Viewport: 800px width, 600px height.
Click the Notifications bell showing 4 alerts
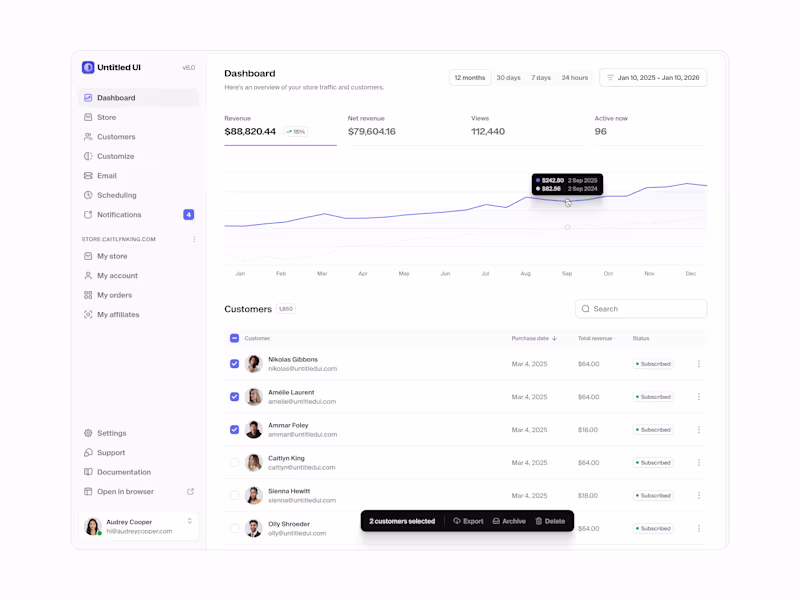89,214
